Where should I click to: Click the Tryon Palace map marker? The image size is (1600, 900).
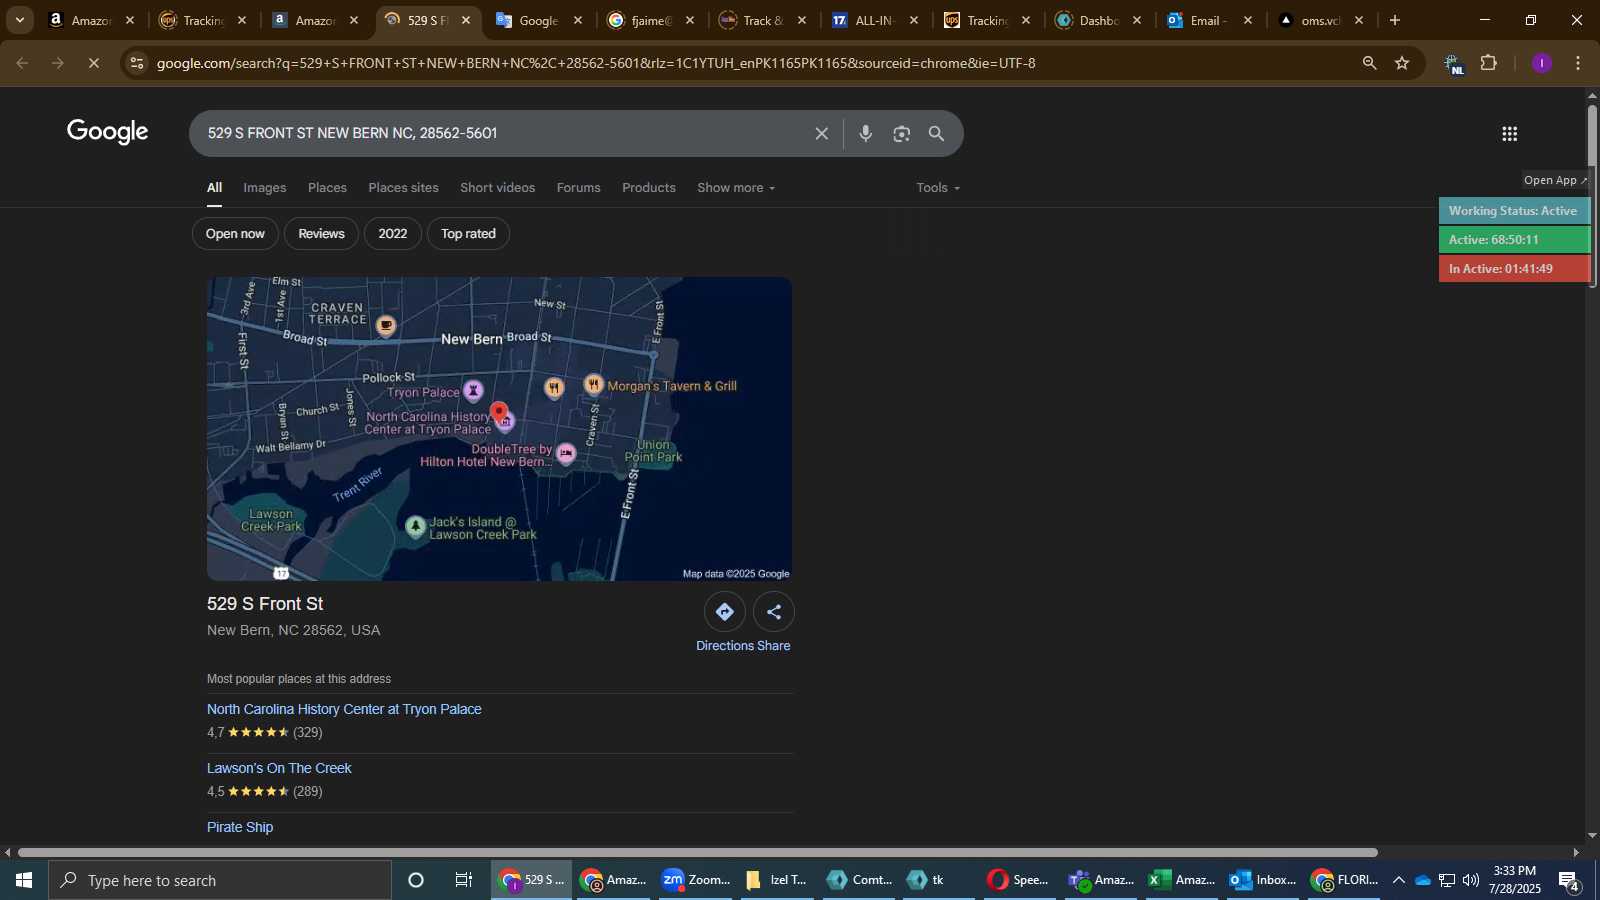(473, 390)
